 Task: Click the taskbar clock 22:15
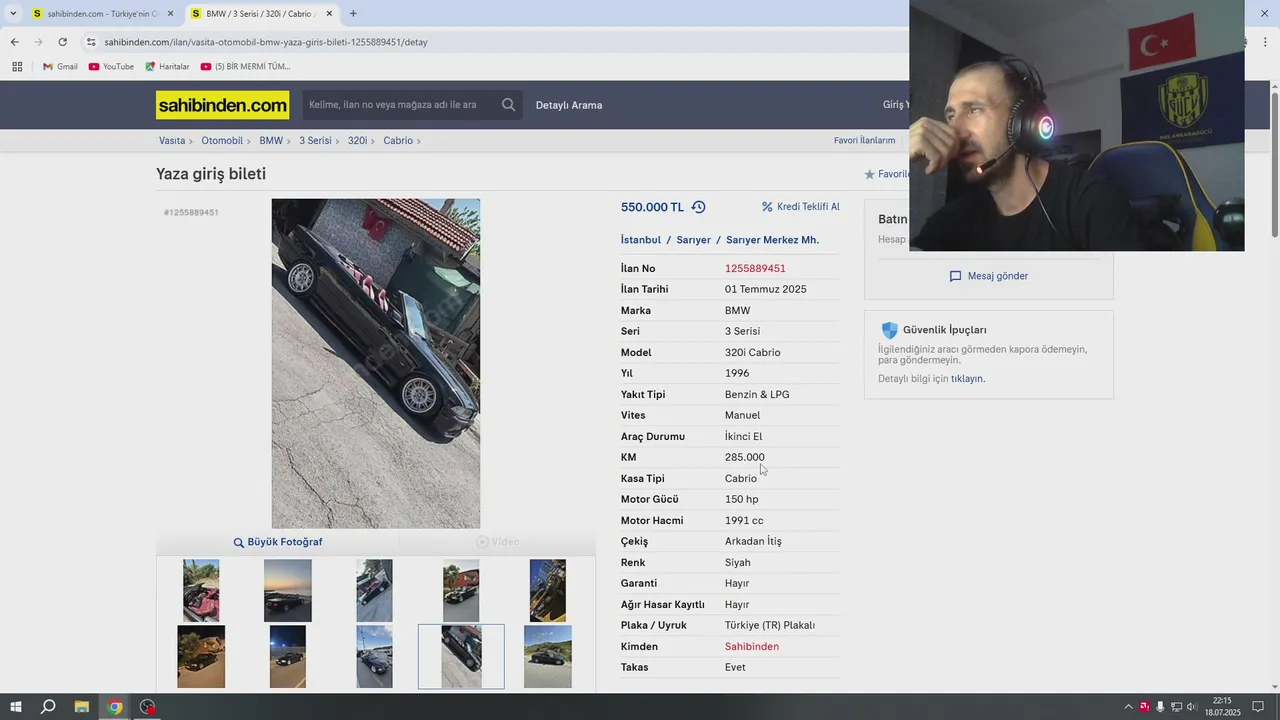tap(1222, 701)
